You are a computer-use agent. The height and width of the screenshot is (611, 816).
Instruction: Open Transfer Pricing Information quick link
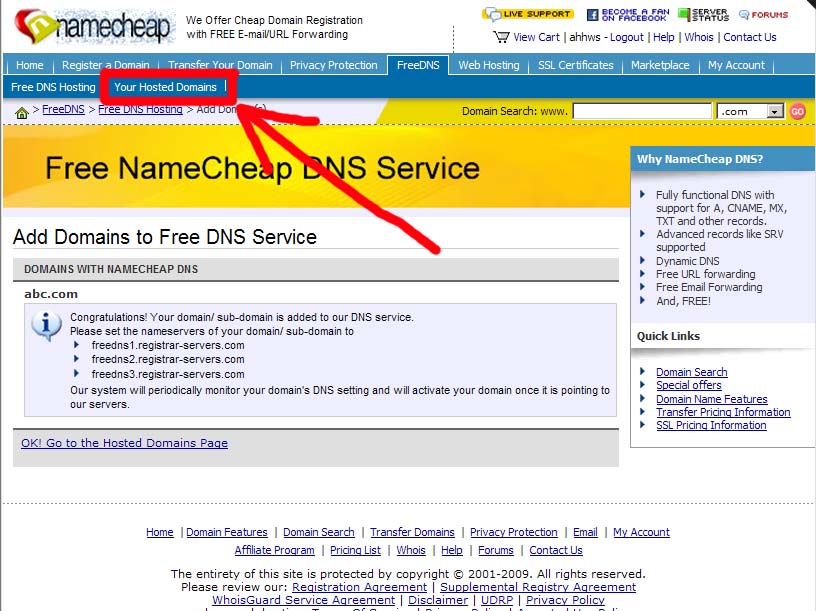pos(723,412)
